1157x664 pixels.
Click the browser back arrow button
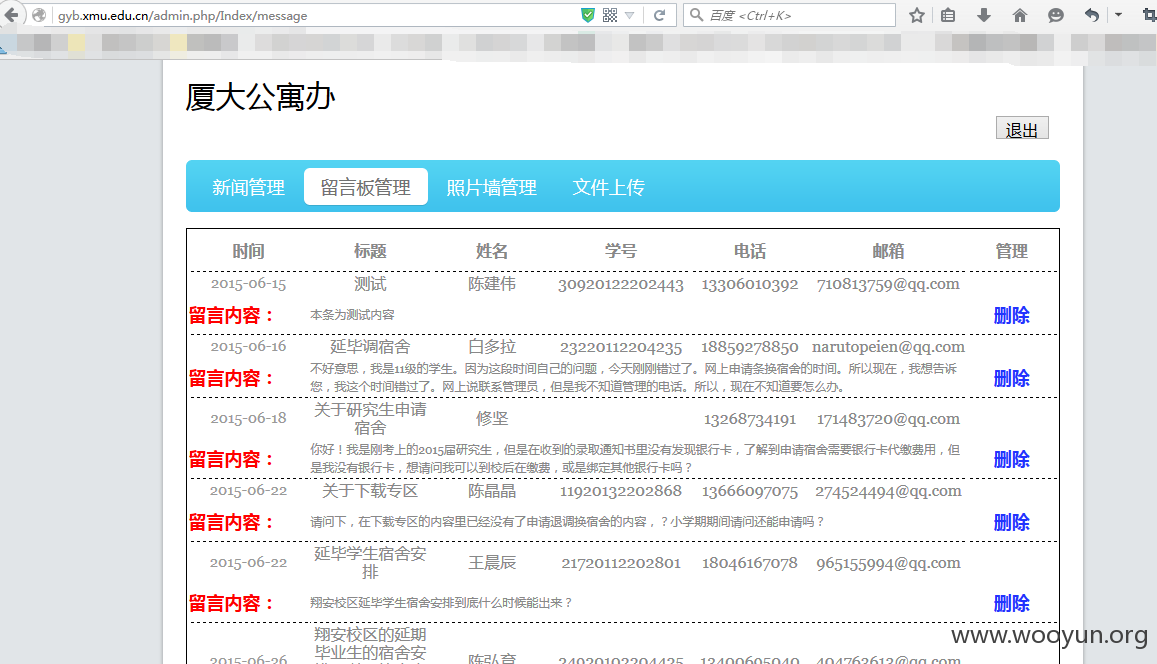[x=12, y=15]
